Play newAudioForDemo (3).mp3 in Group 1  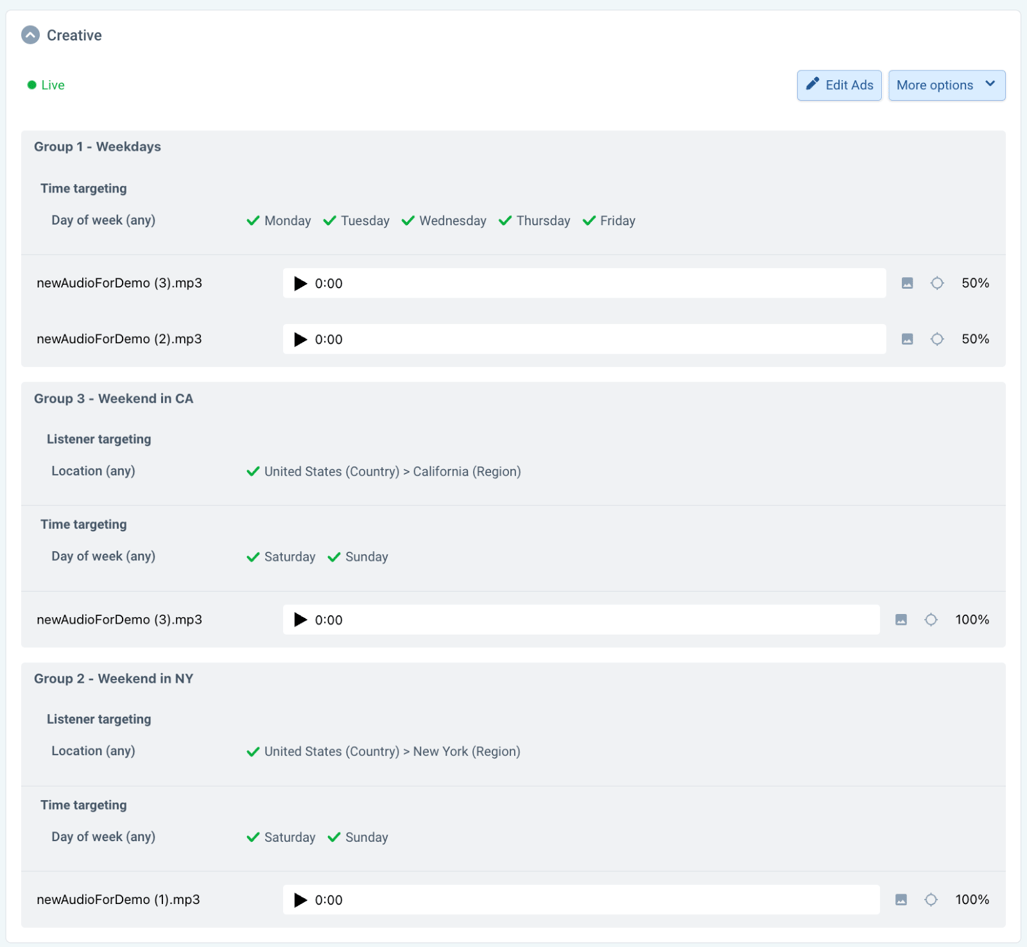click(300, 283)
